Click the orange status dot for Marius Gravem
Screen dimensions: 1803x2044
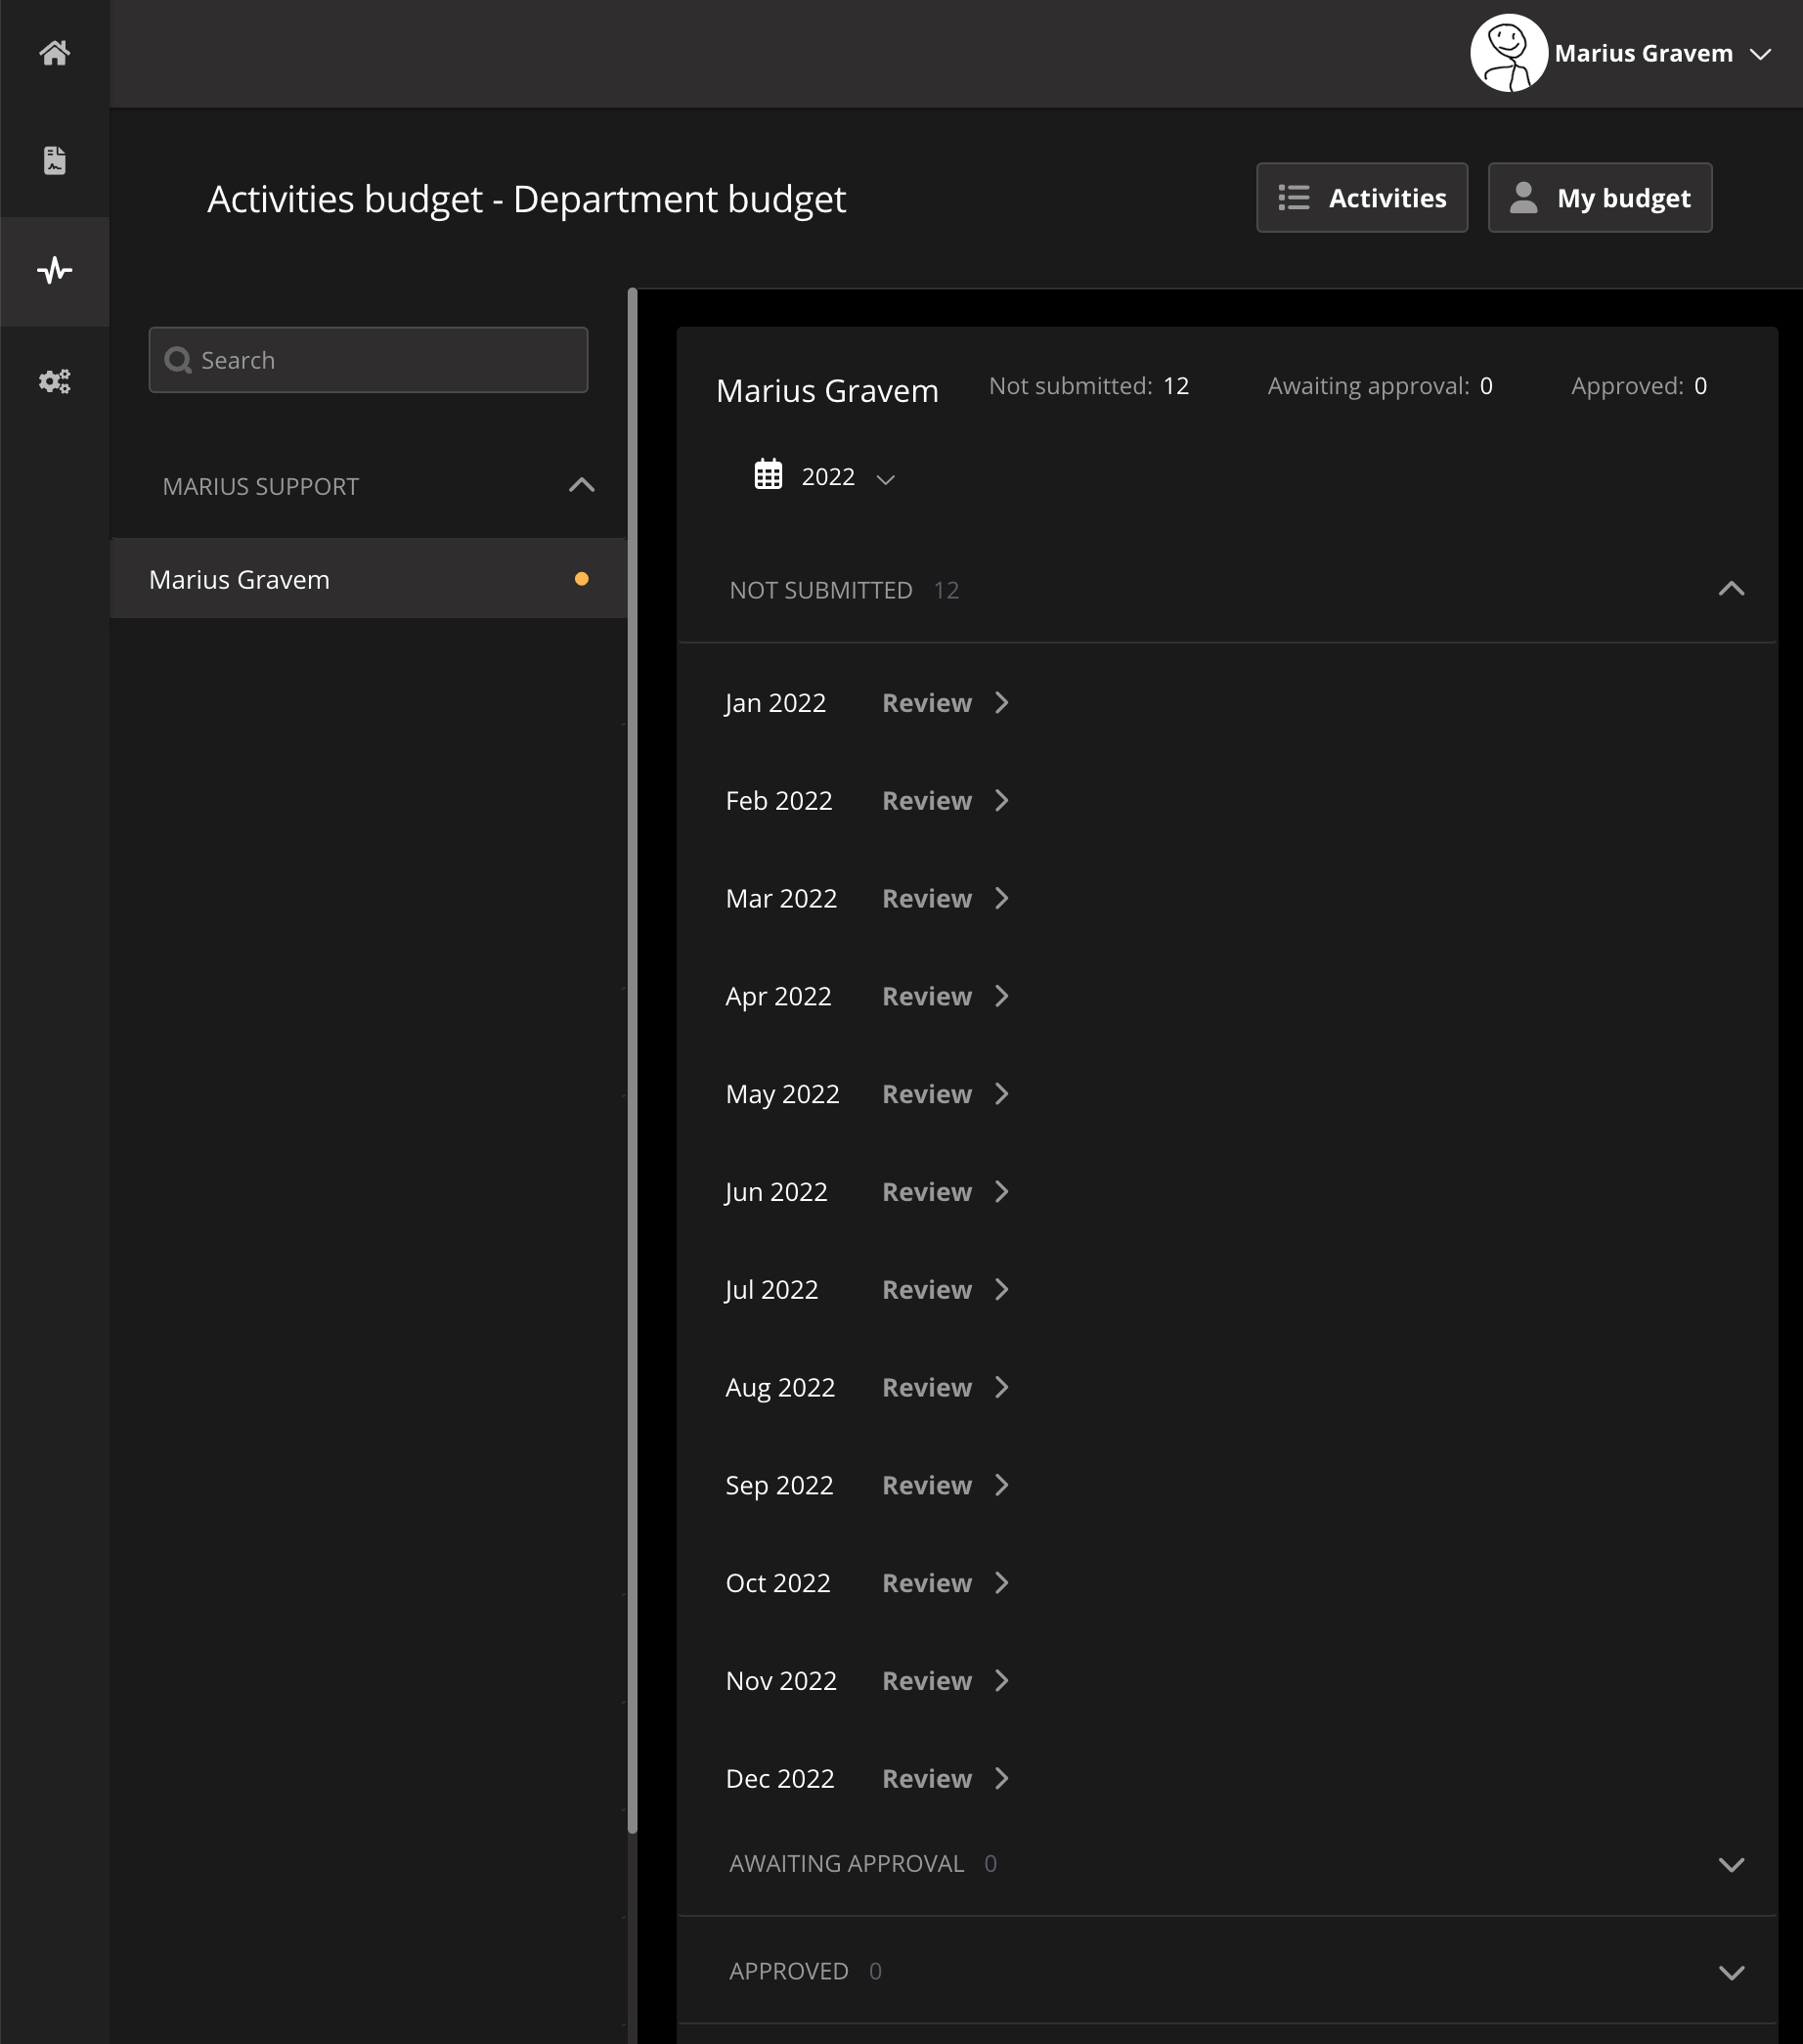tap(581, 579)
